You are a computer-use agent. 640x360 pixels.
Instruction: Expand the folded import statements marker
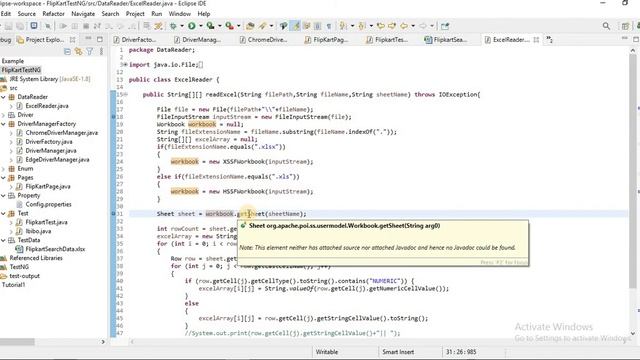(x=125, y=65)
